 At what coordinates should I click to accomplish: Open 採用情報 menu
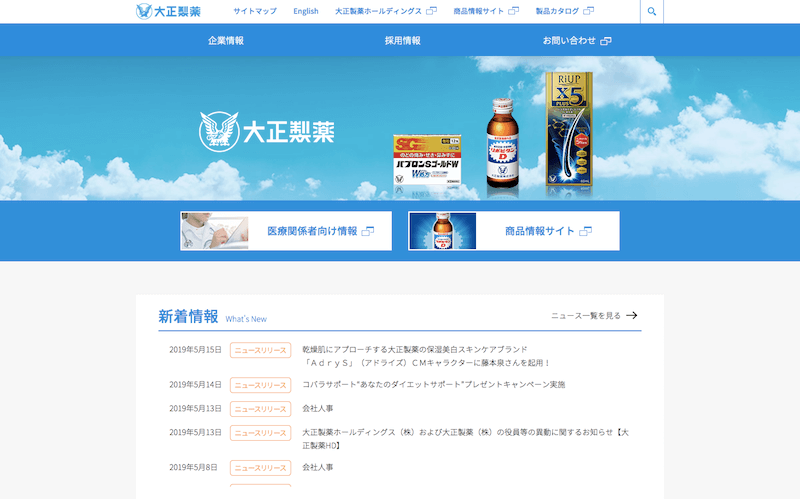403,40
